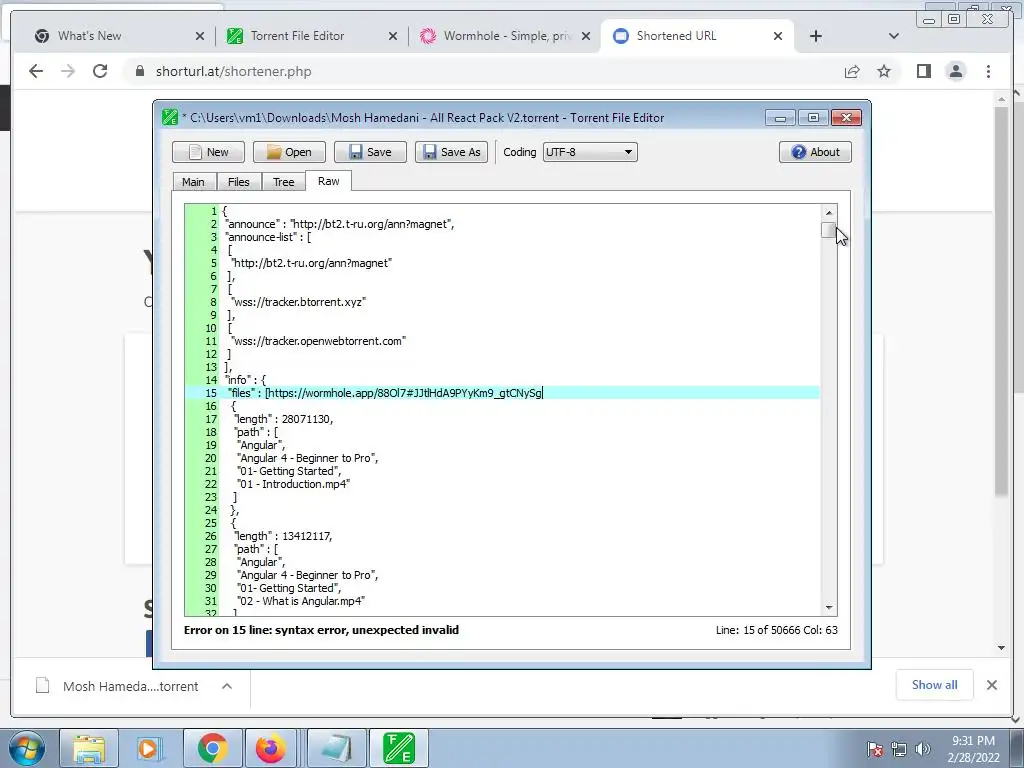The image size is (1024, 768).
Task: Switch to the Main tab
Action: [193, 182]
